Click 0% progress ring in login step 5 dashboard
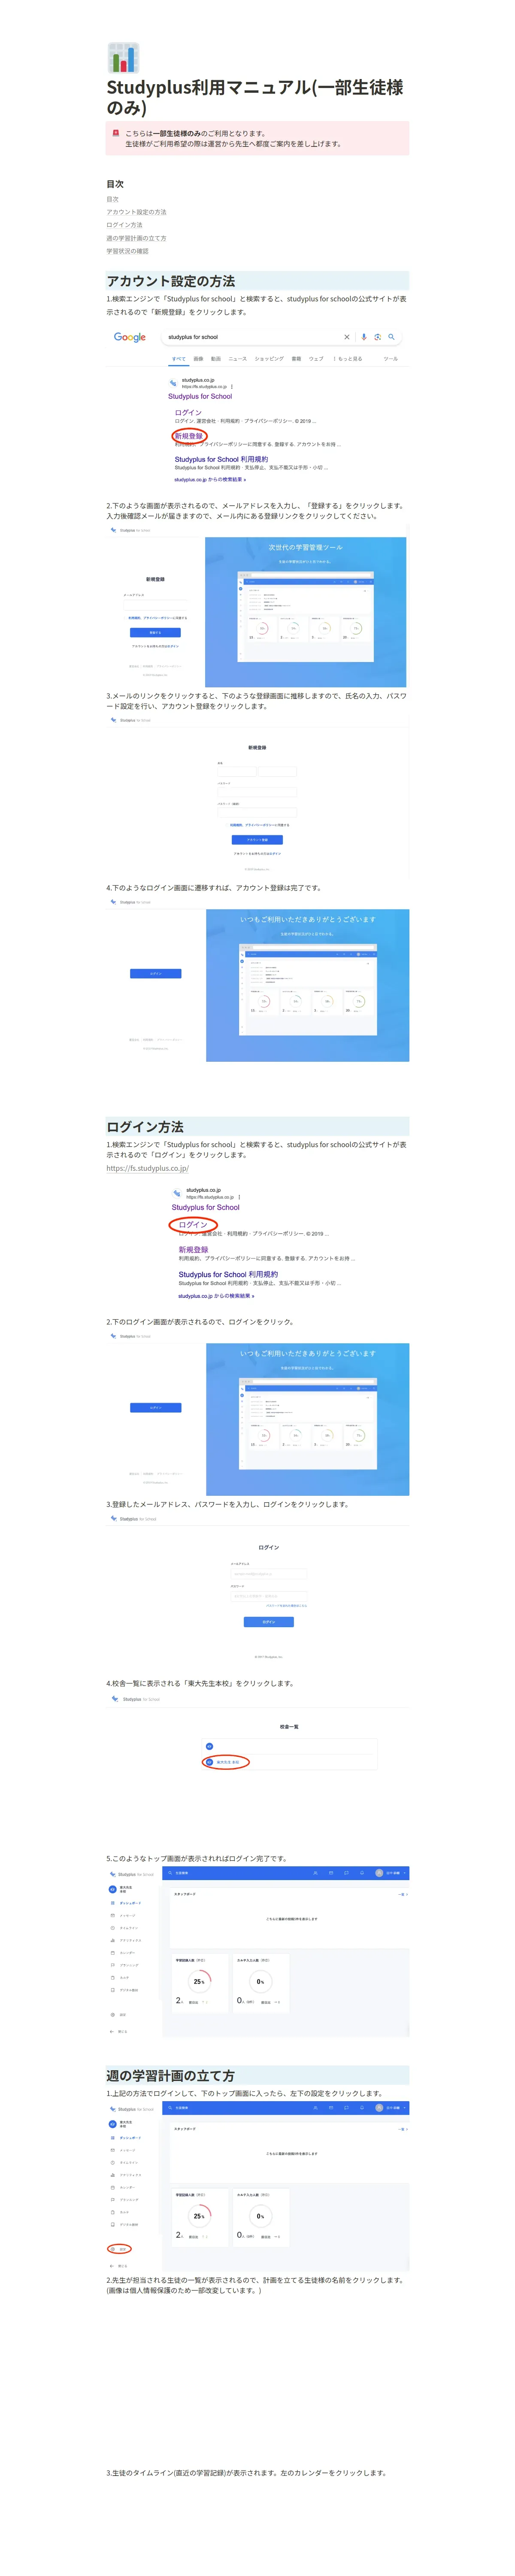The height and width of the screenshot is (2576, 515). pos(260,1981)
